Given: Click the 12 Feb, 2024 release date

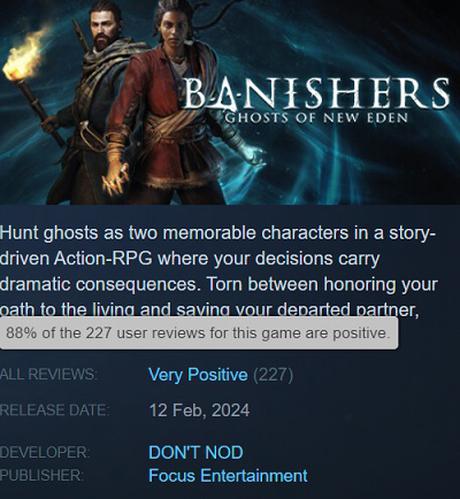Looking at the screenshot, I should 199,410.
